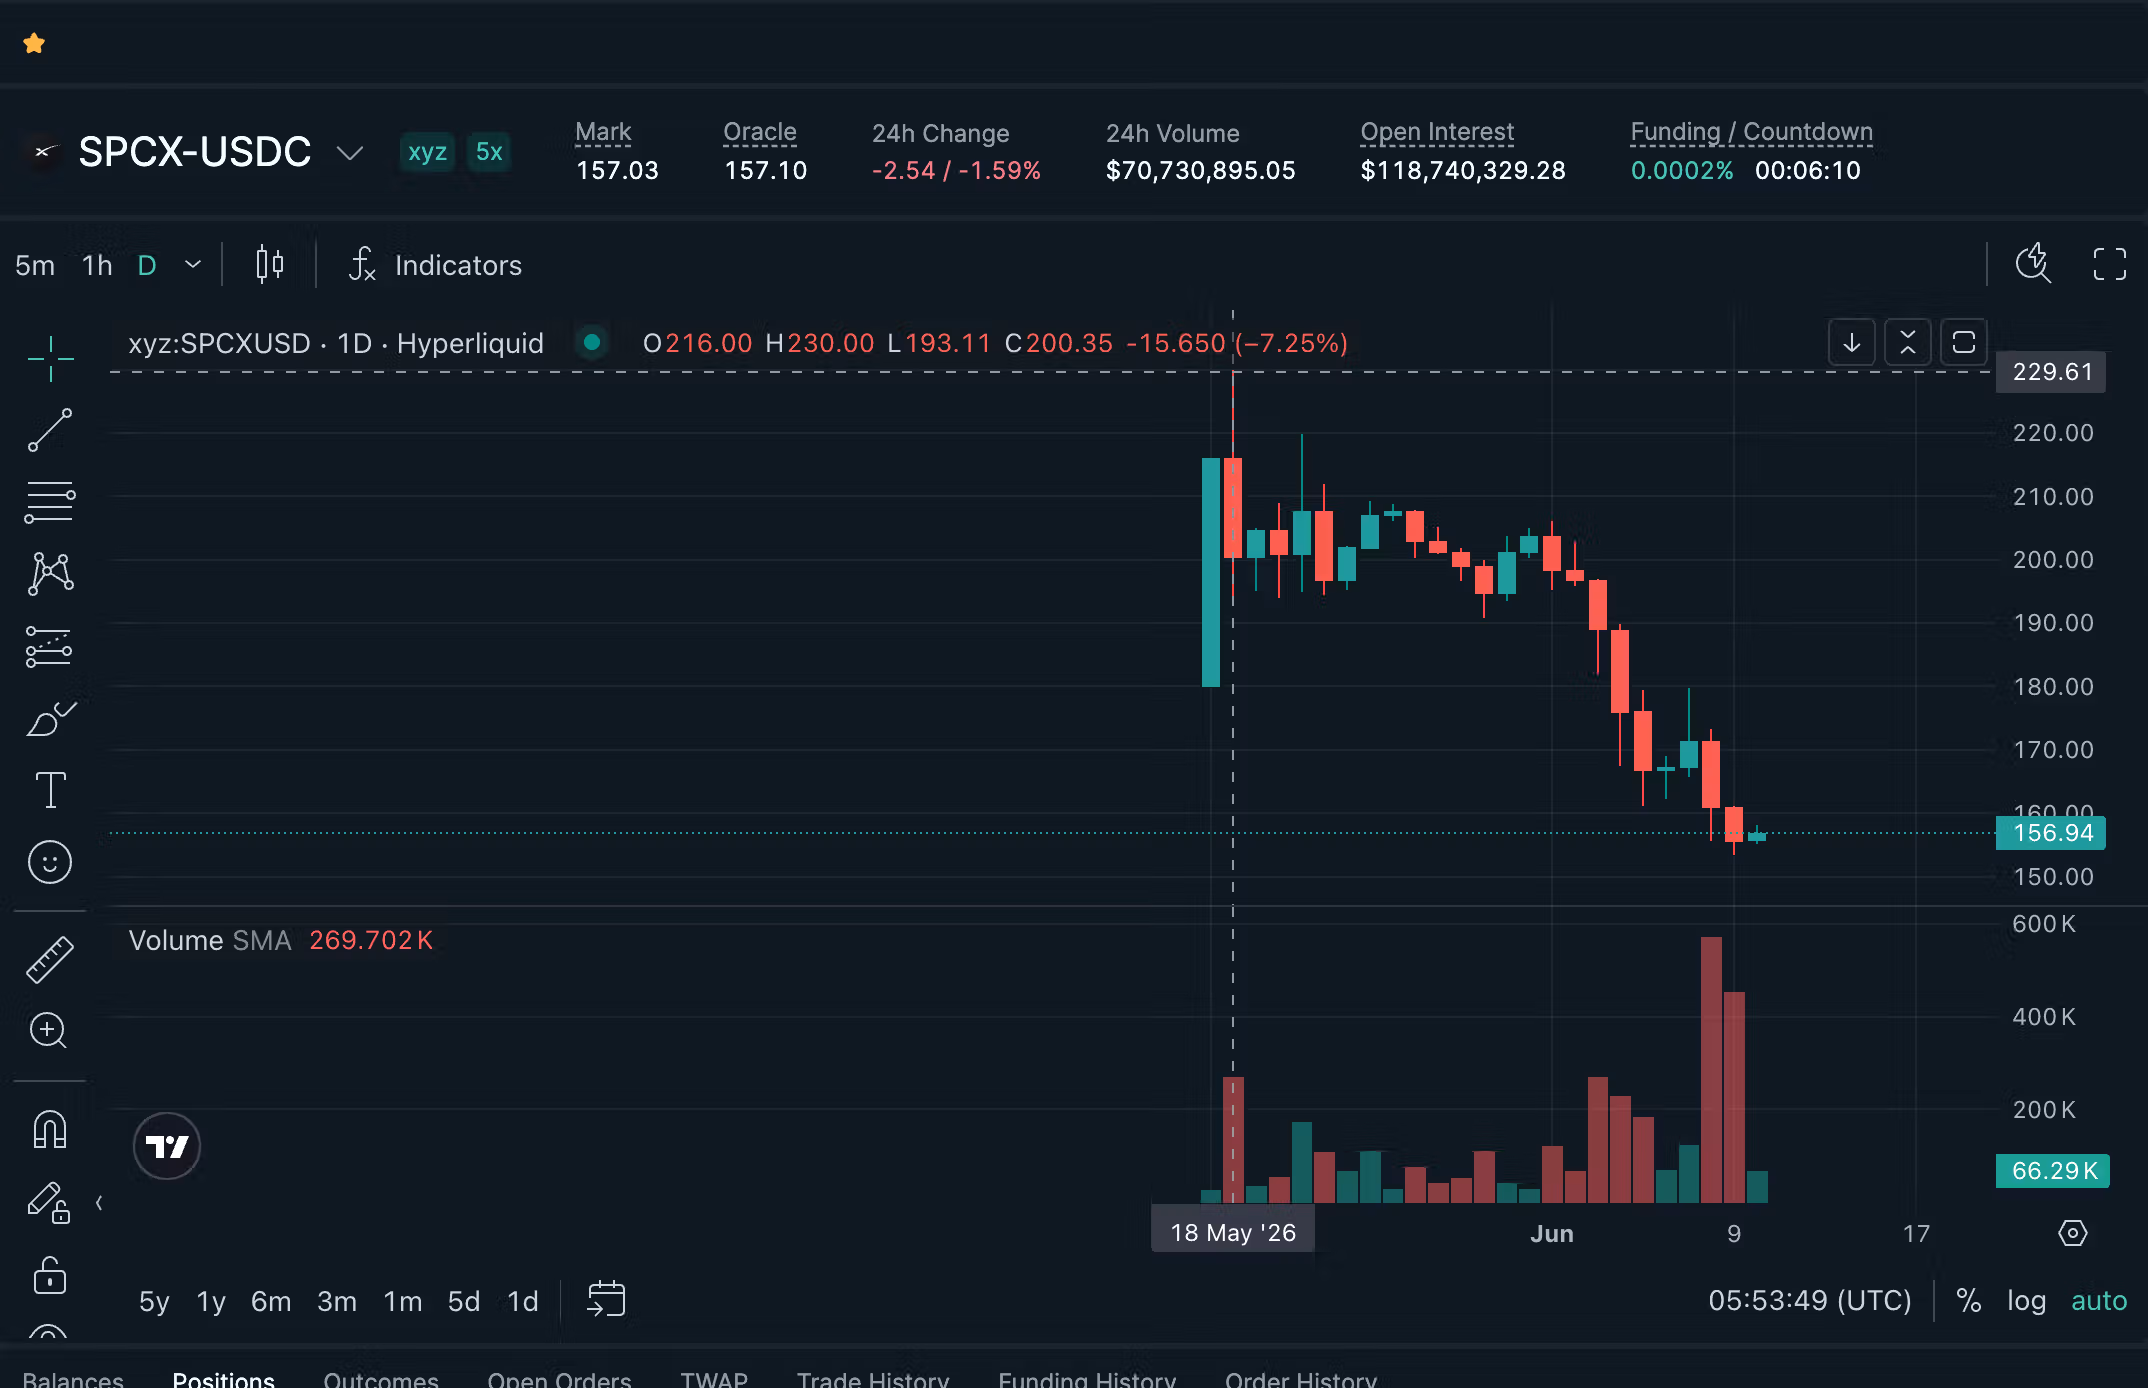Viewport: 2148px width, 1388px height.
Task: Click the TradingView logo button
Action: [x=167, y=1146]
